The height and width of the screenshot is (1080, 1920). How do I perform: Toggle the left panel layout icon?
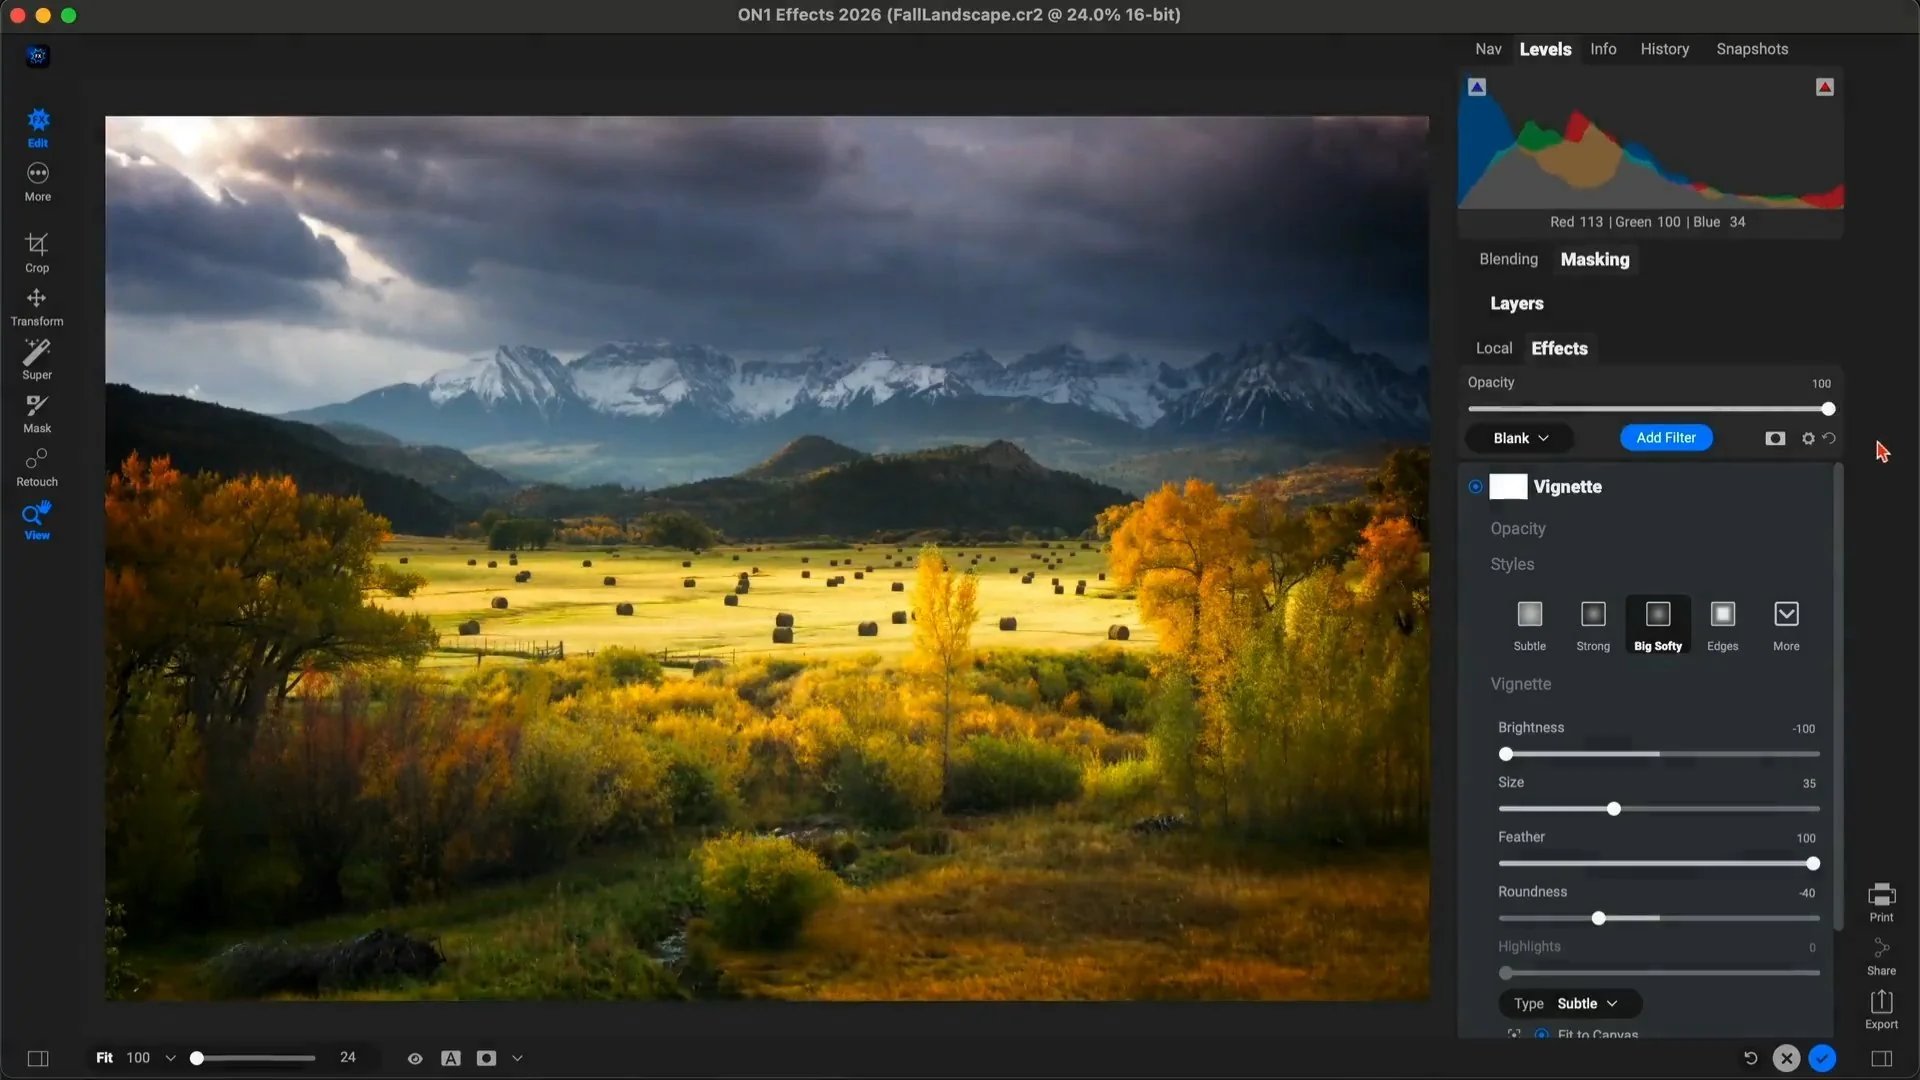[x=38, y=1058]
